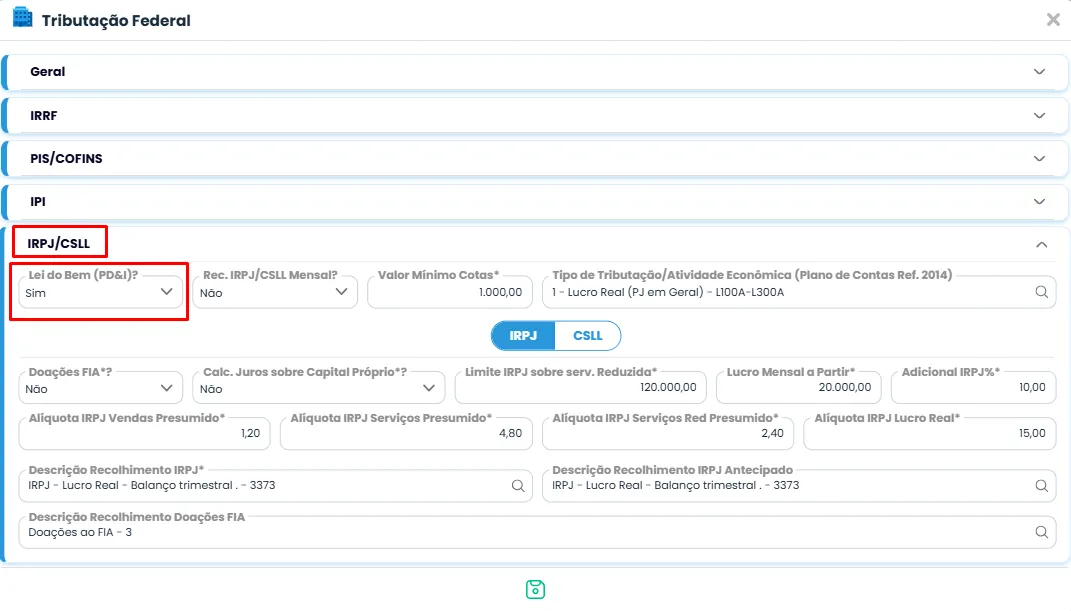Switch to the CSLL toggle option

click(x=587, y=336)
